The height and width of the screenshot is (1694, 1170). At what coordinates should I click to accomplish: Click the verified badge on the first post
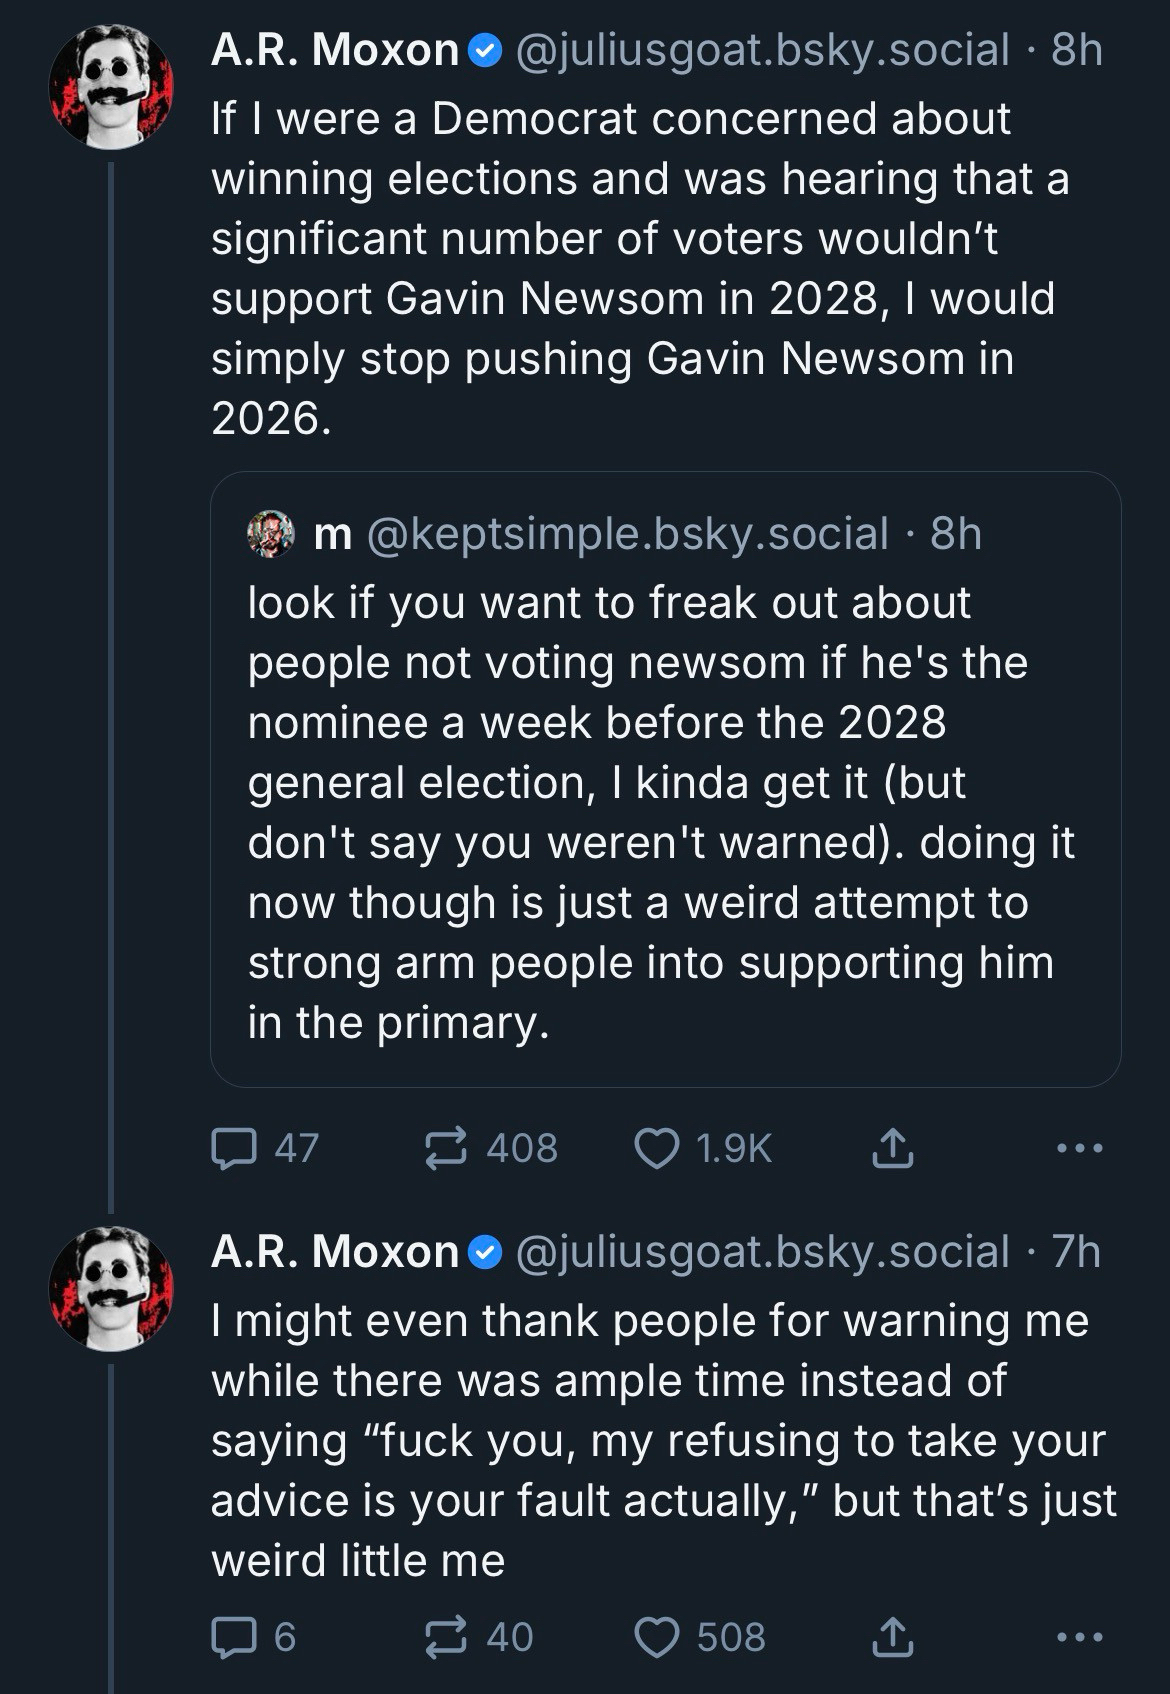pyautogui.click(x=486, y=51)
